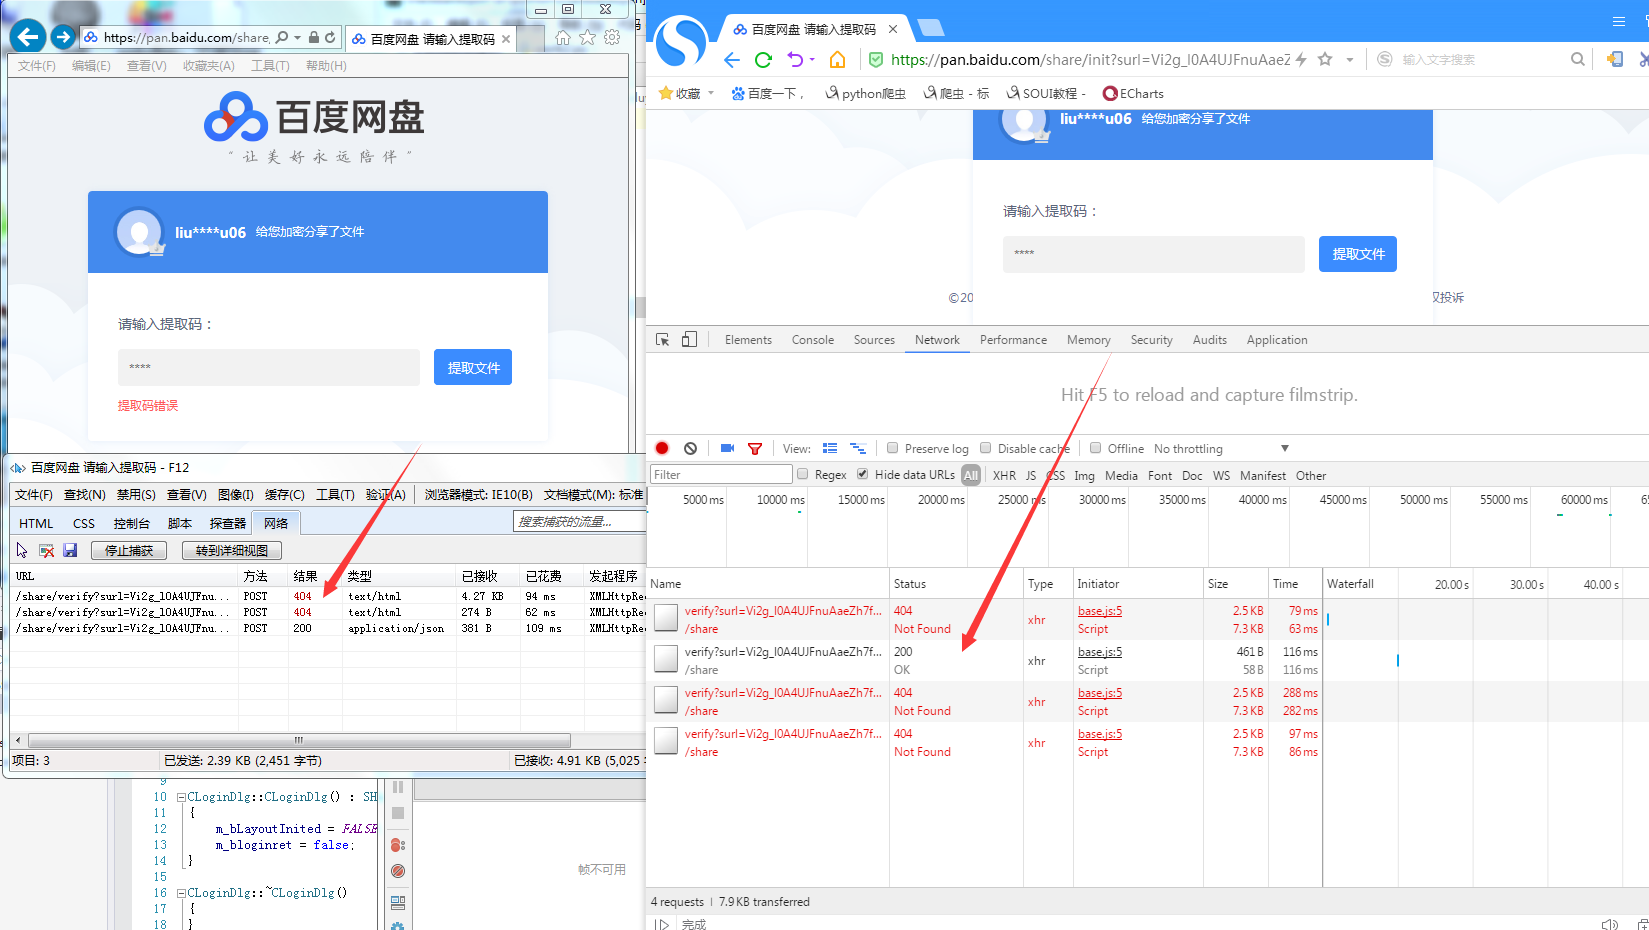
Task: Click Sogou browser back arrow
Action: (x=731, y=60)
